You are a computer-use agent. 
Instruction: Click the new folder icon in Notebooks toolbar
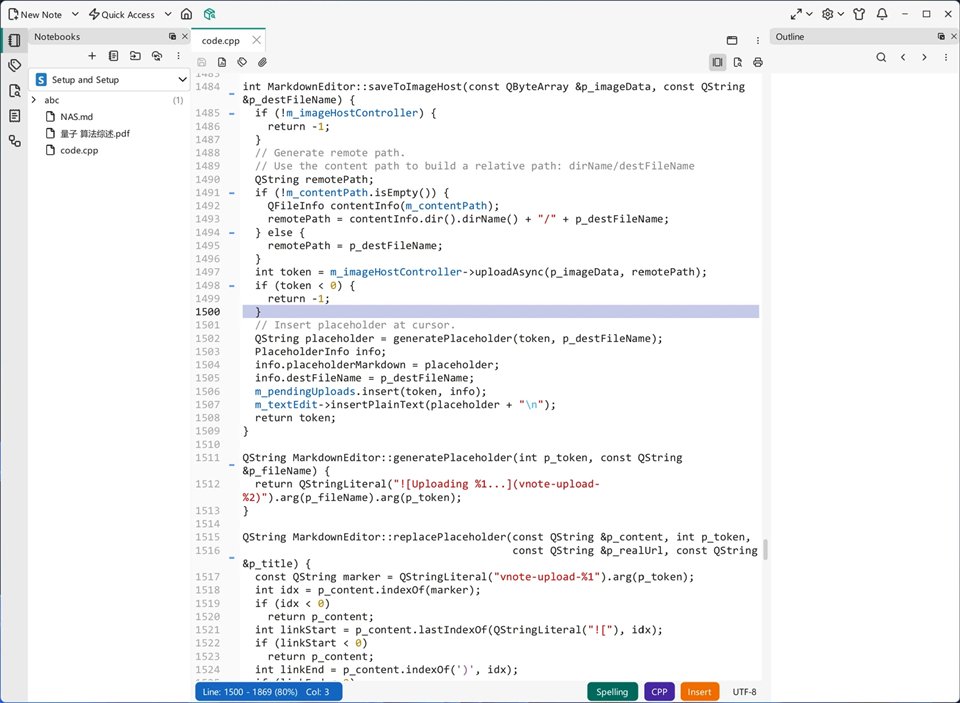[135, 56]
